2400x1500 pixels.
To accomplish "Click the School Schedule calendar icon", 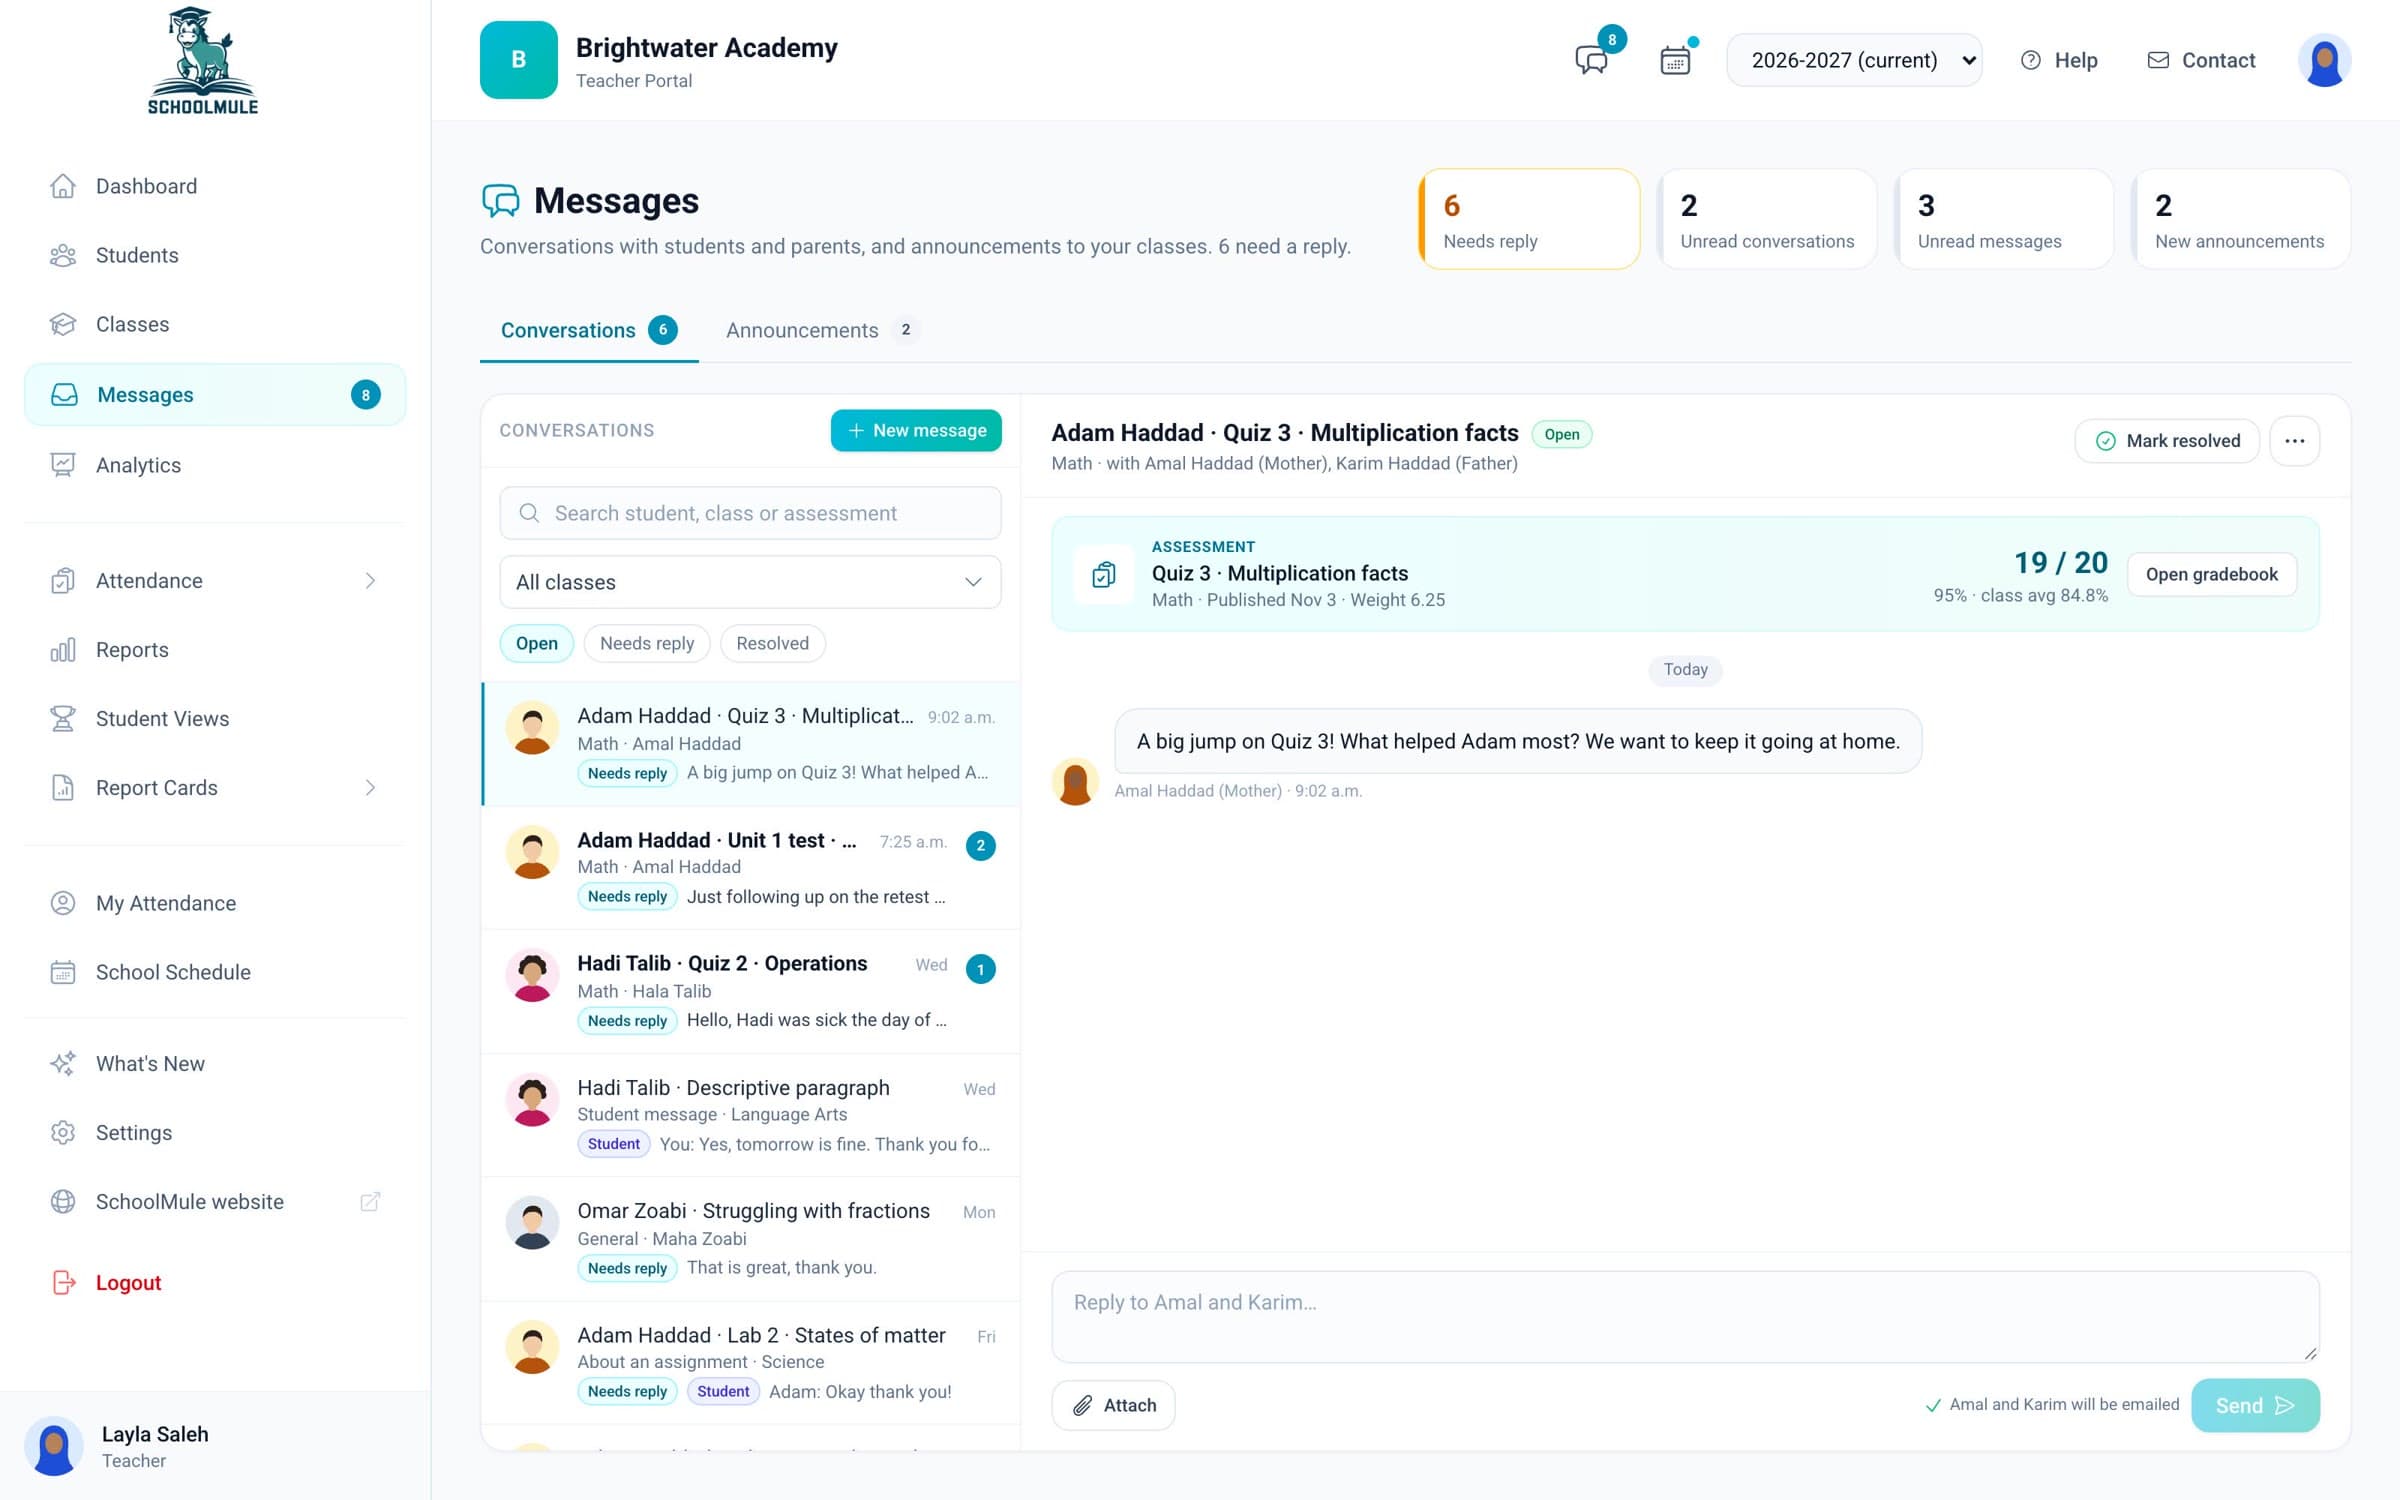I will pyautogui.click(x=63, y=972).
